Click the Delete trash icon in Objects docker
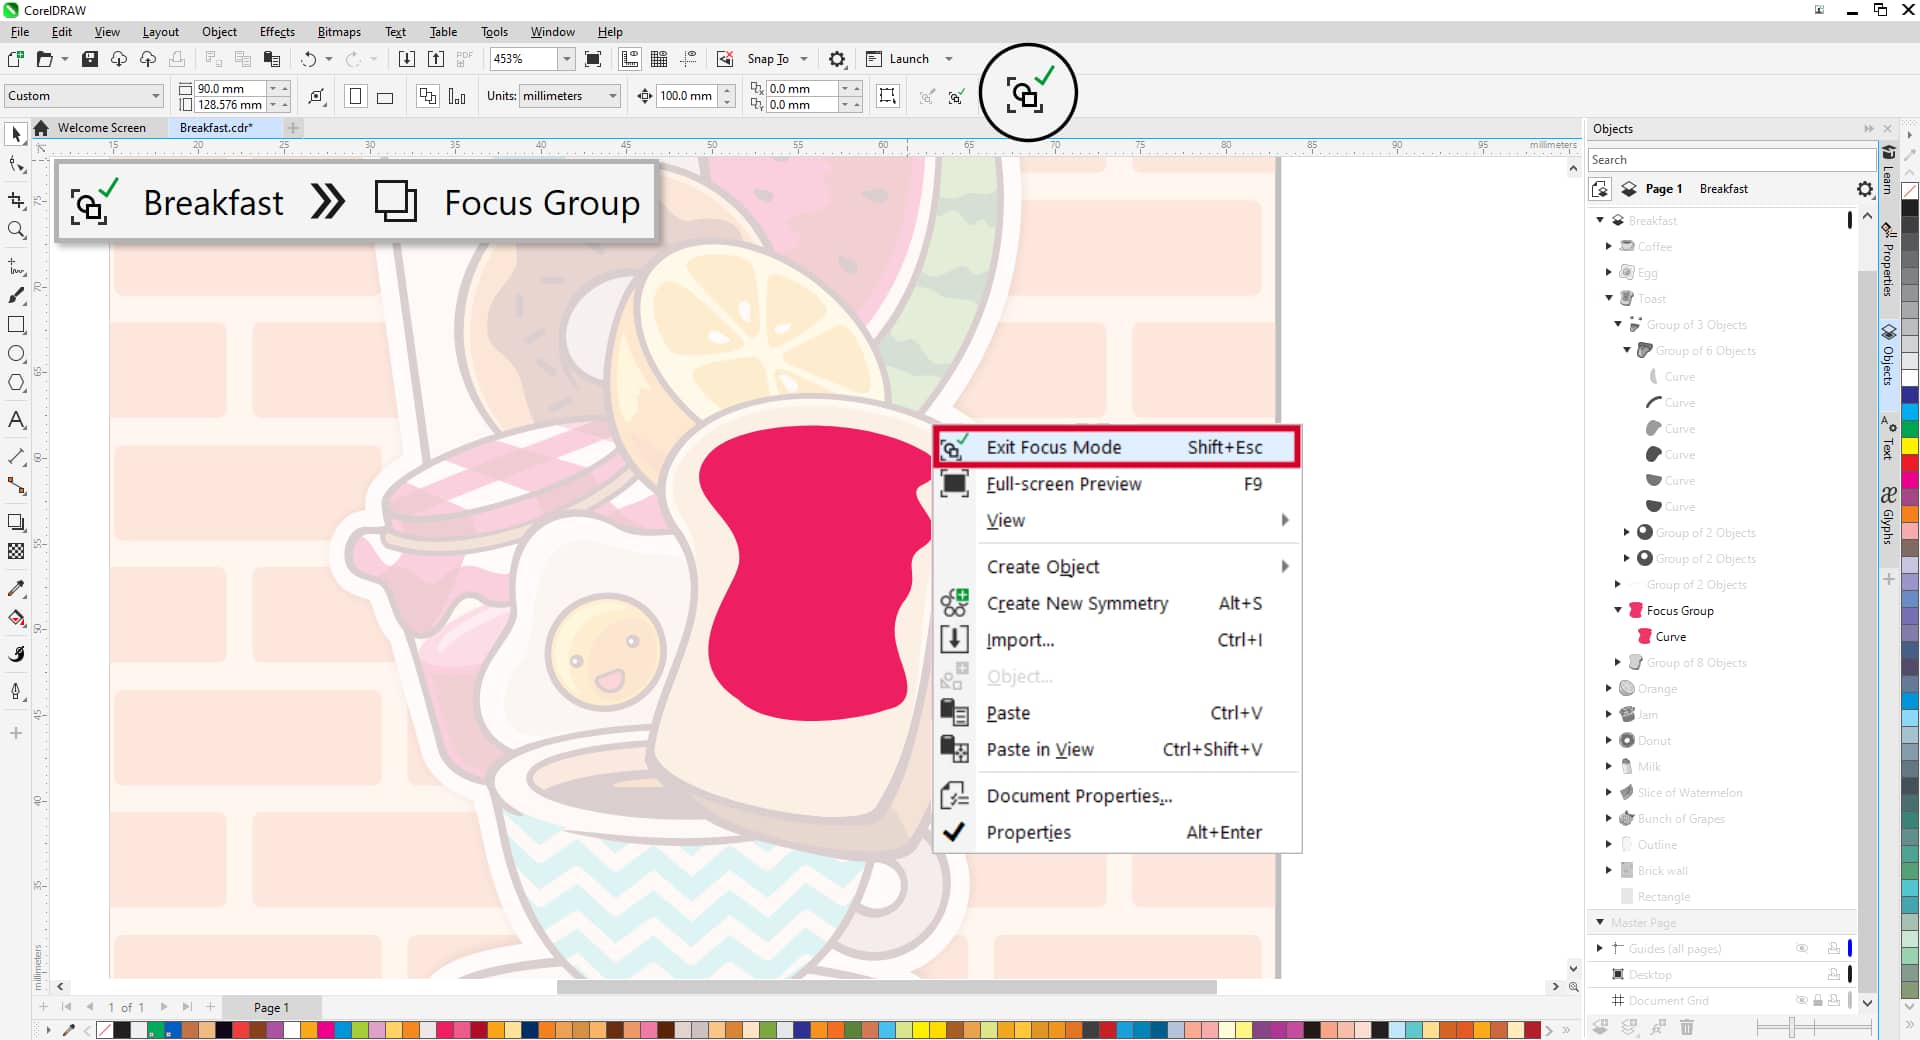1920x1040 pixels. (1687, 1027)
